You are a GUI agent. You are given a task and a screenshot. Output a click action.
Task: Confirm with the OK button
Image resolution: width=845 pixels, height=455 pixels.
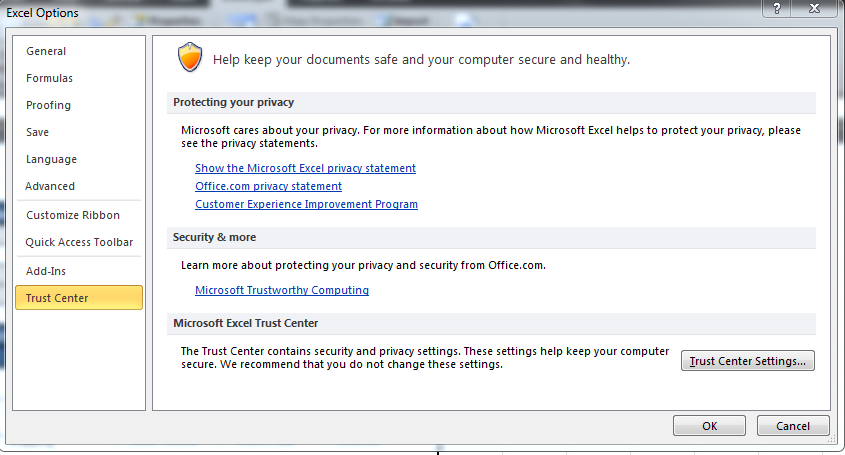click(x=709, y=426)
